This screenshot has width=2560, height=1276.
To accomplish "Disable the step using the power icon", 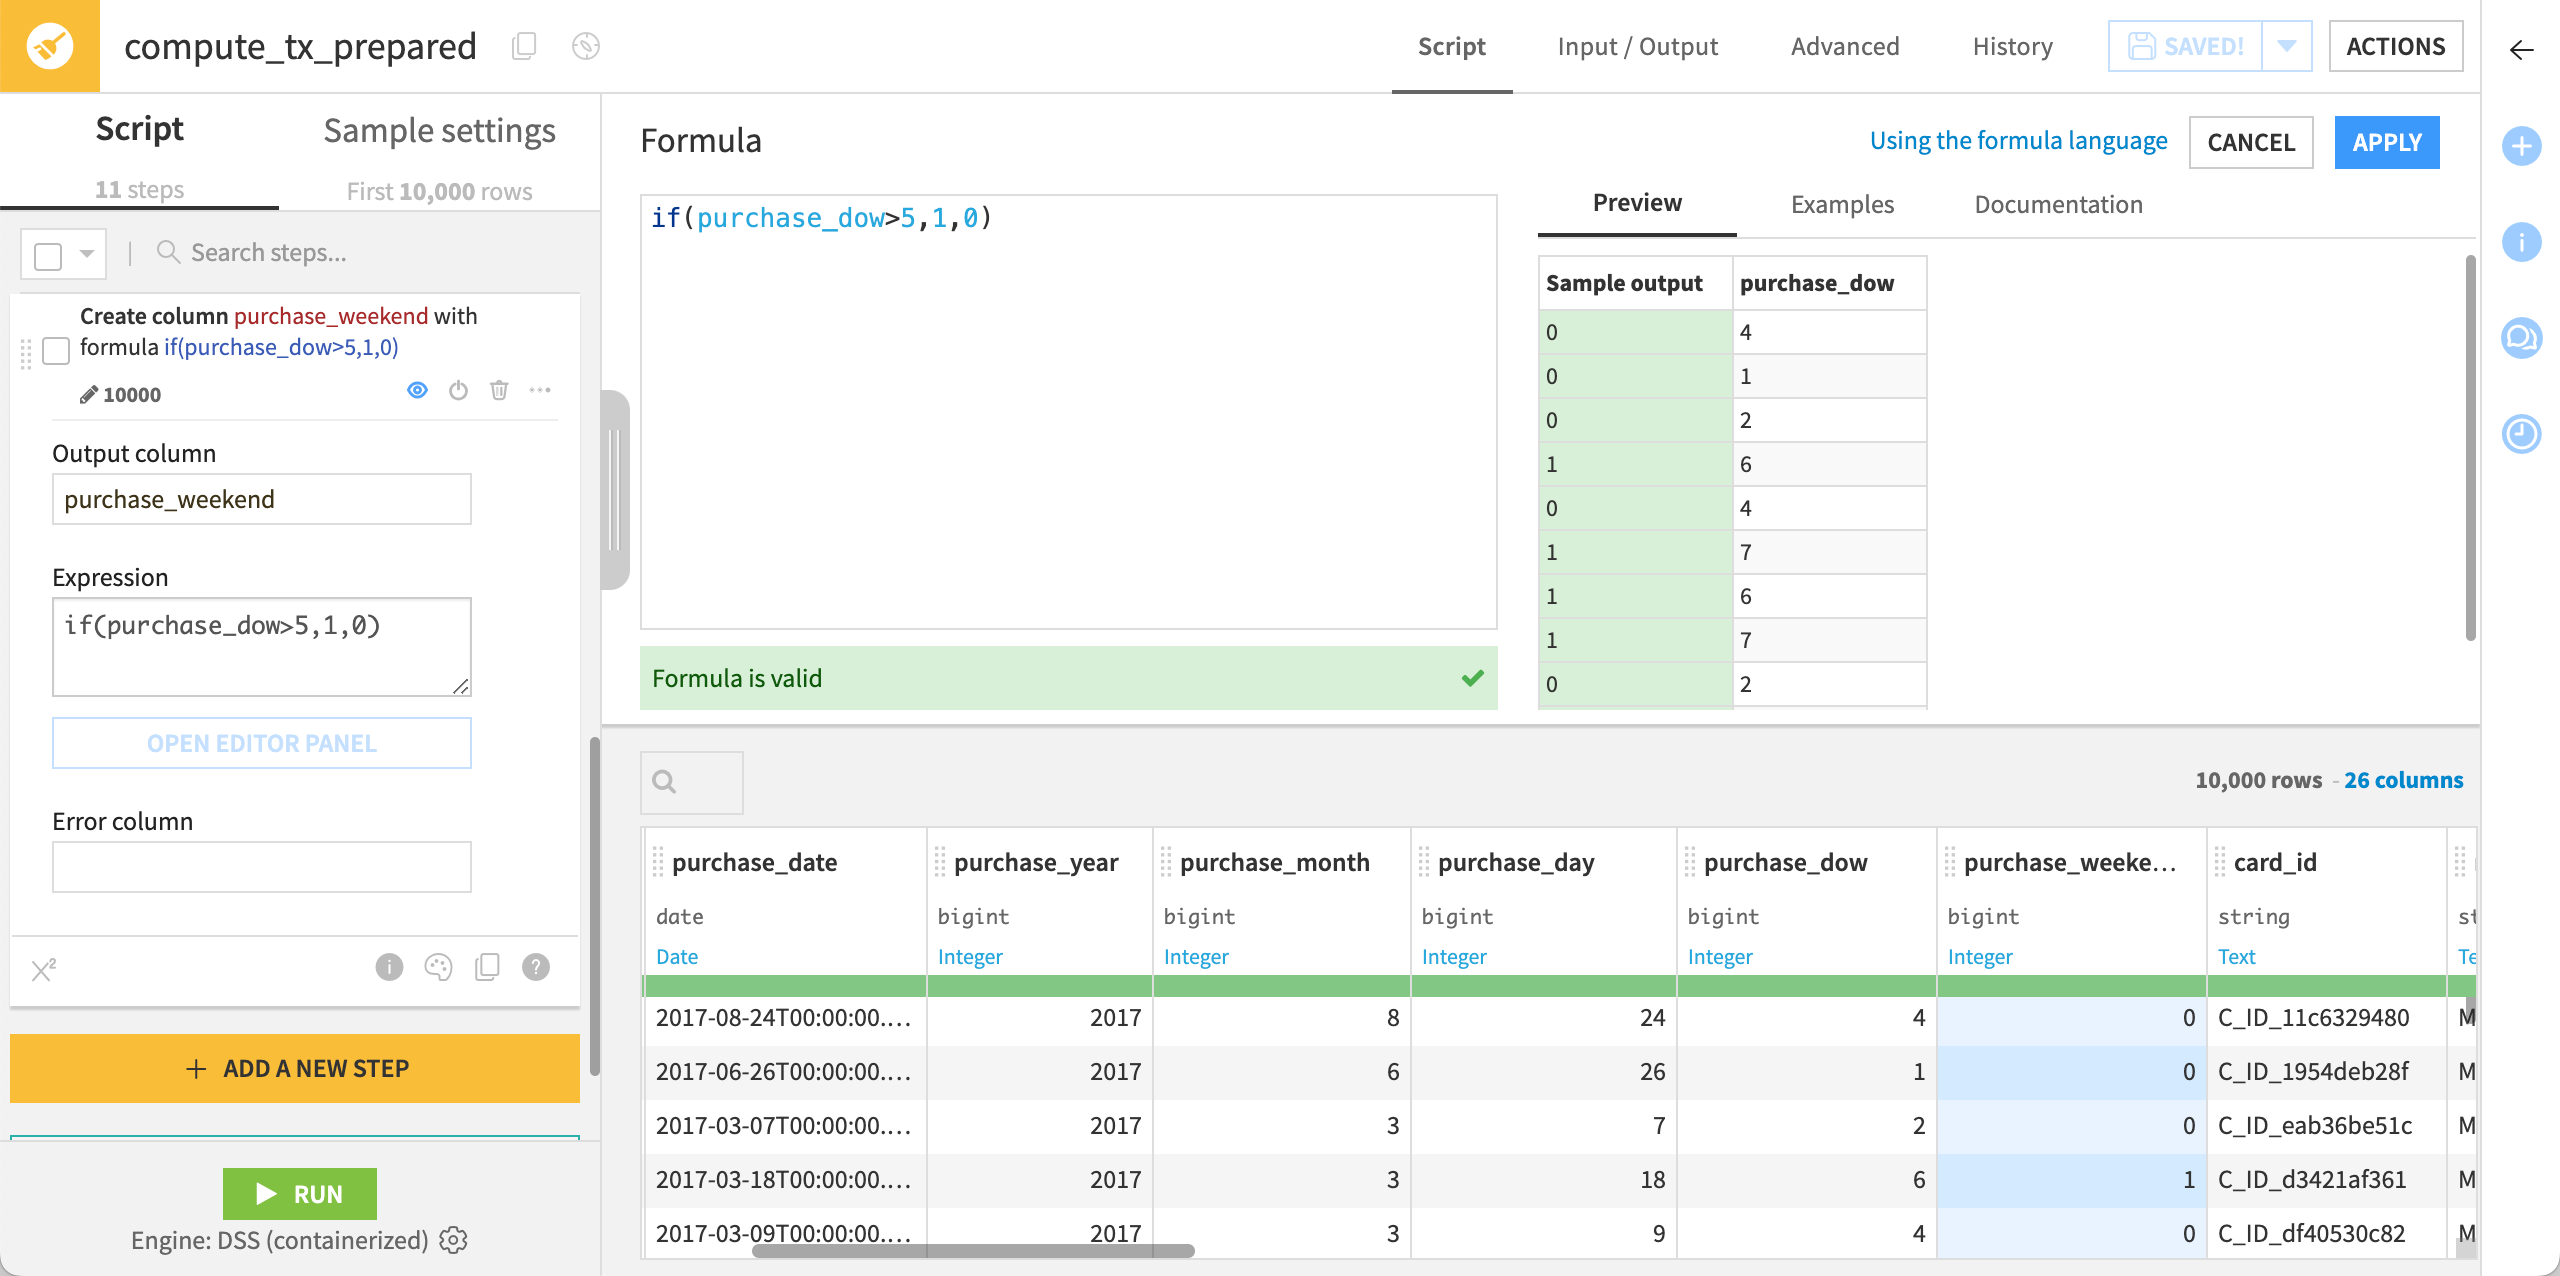I will coord(459,391).
